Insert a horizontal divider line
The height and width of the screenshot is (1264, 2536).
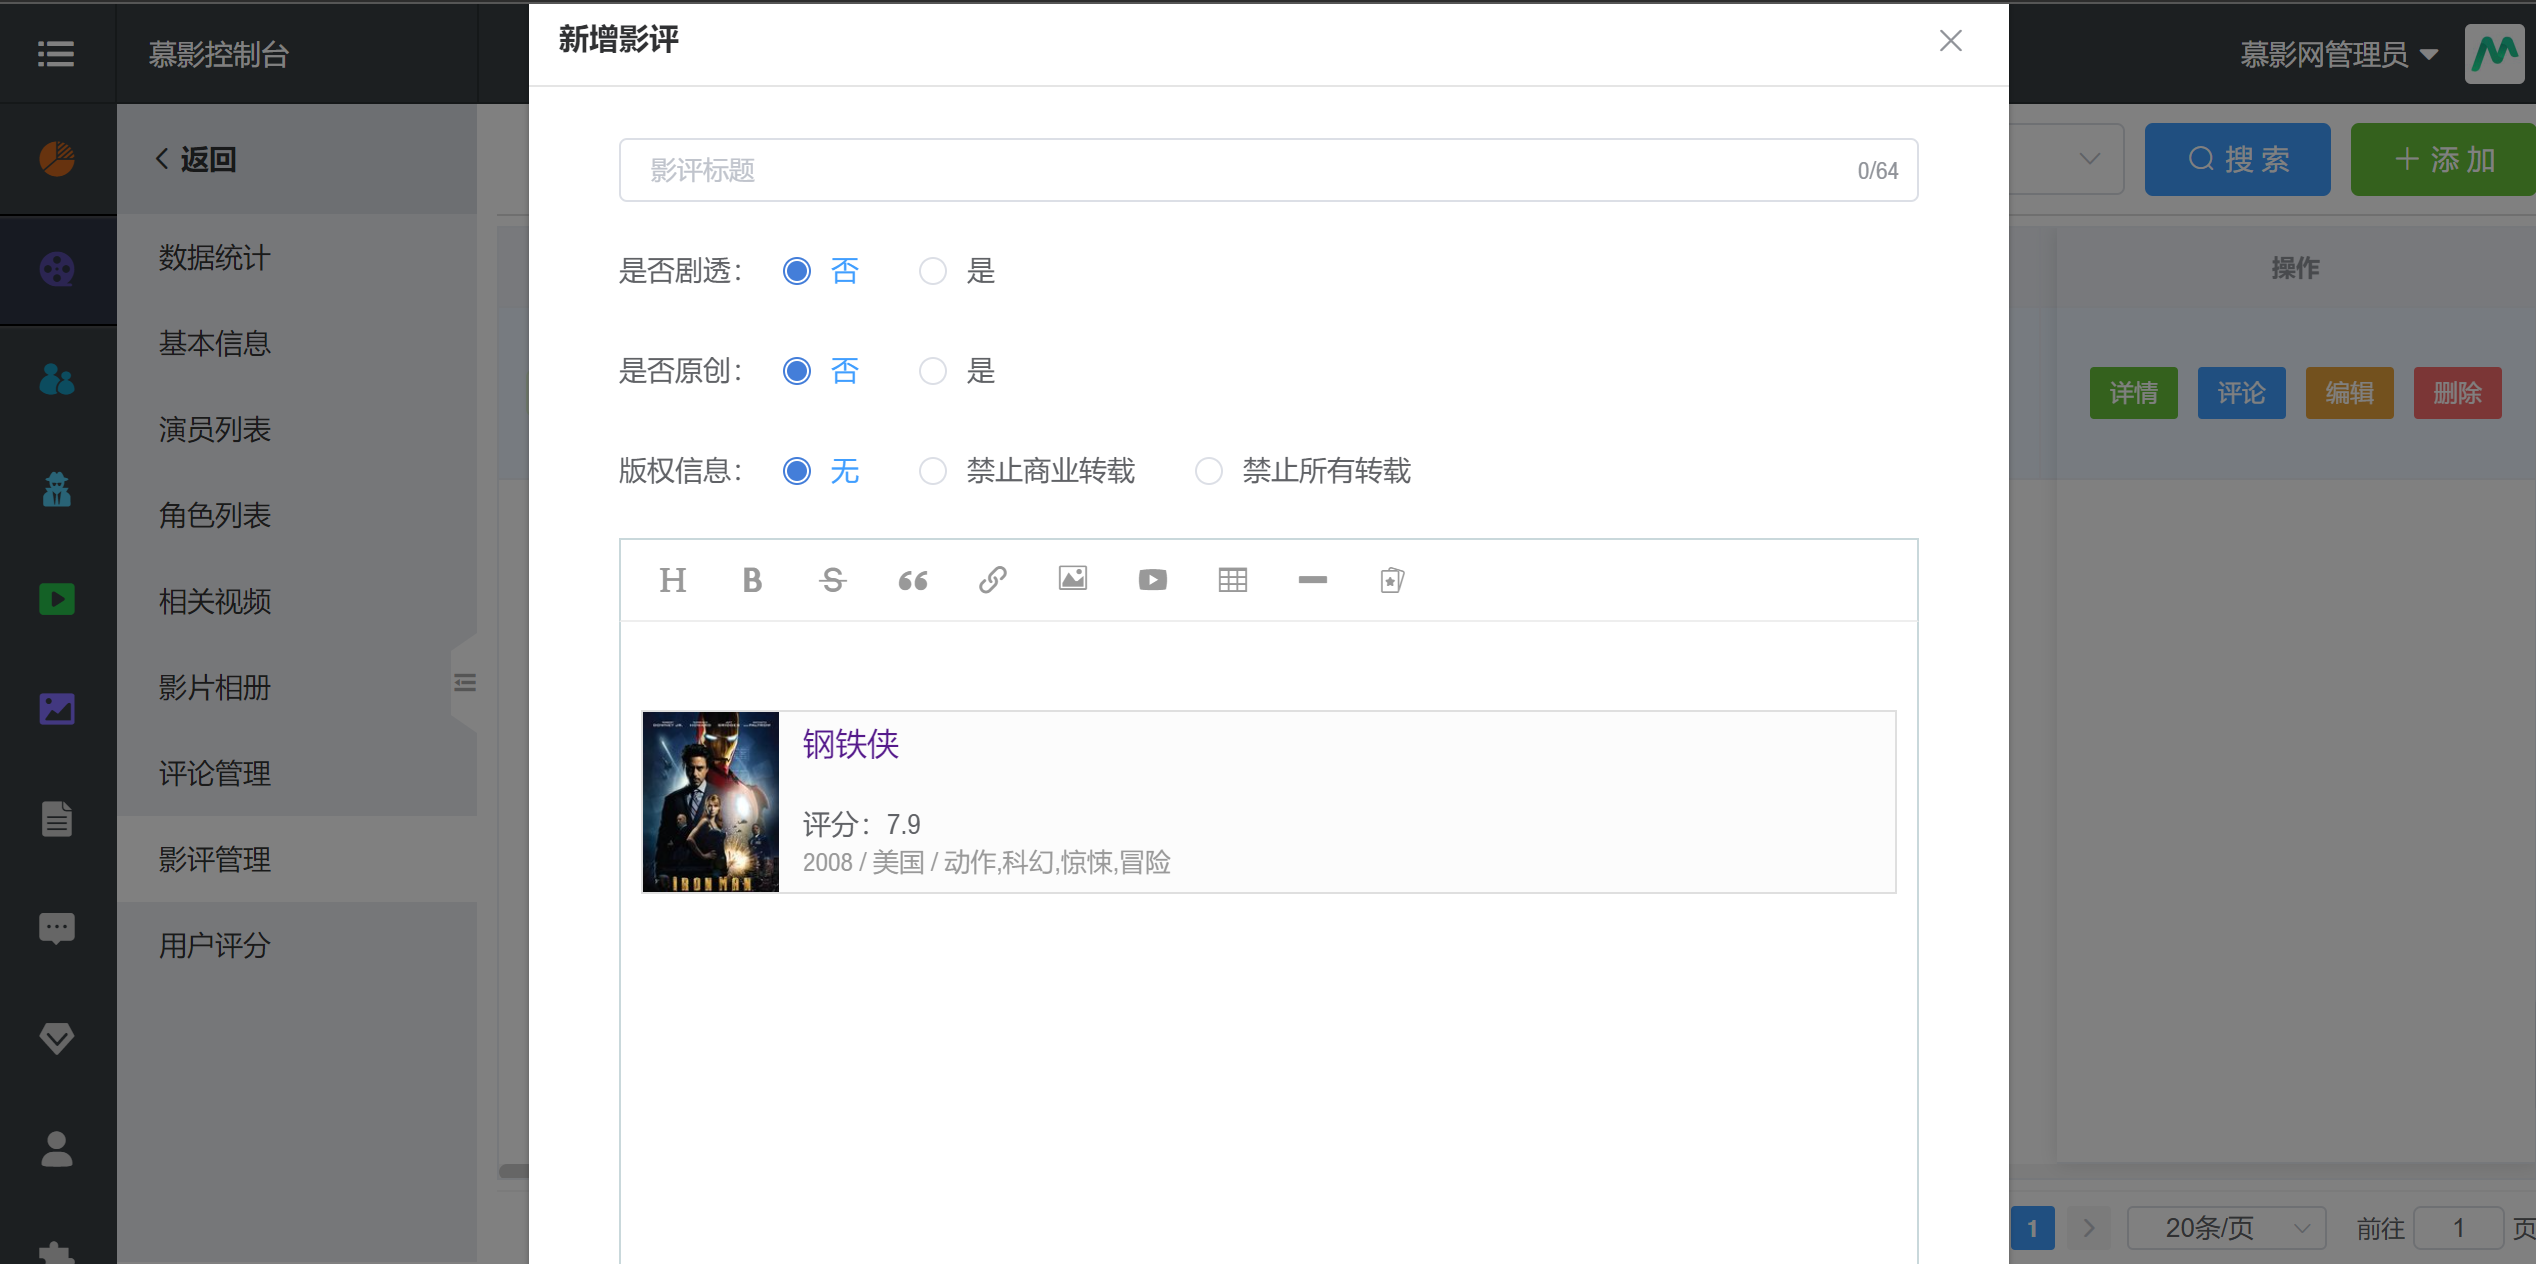coord(1312,580)
